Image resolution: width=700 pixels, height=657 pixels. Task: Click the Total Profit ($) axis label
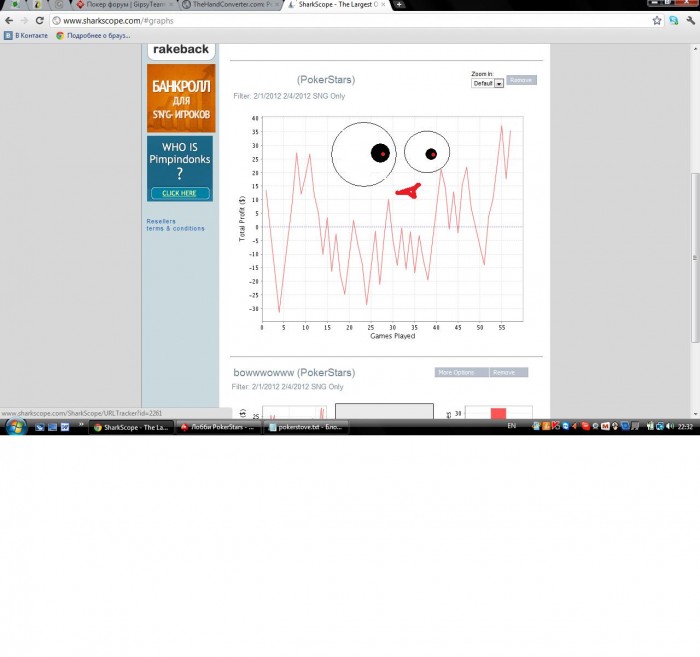(242, 218)
